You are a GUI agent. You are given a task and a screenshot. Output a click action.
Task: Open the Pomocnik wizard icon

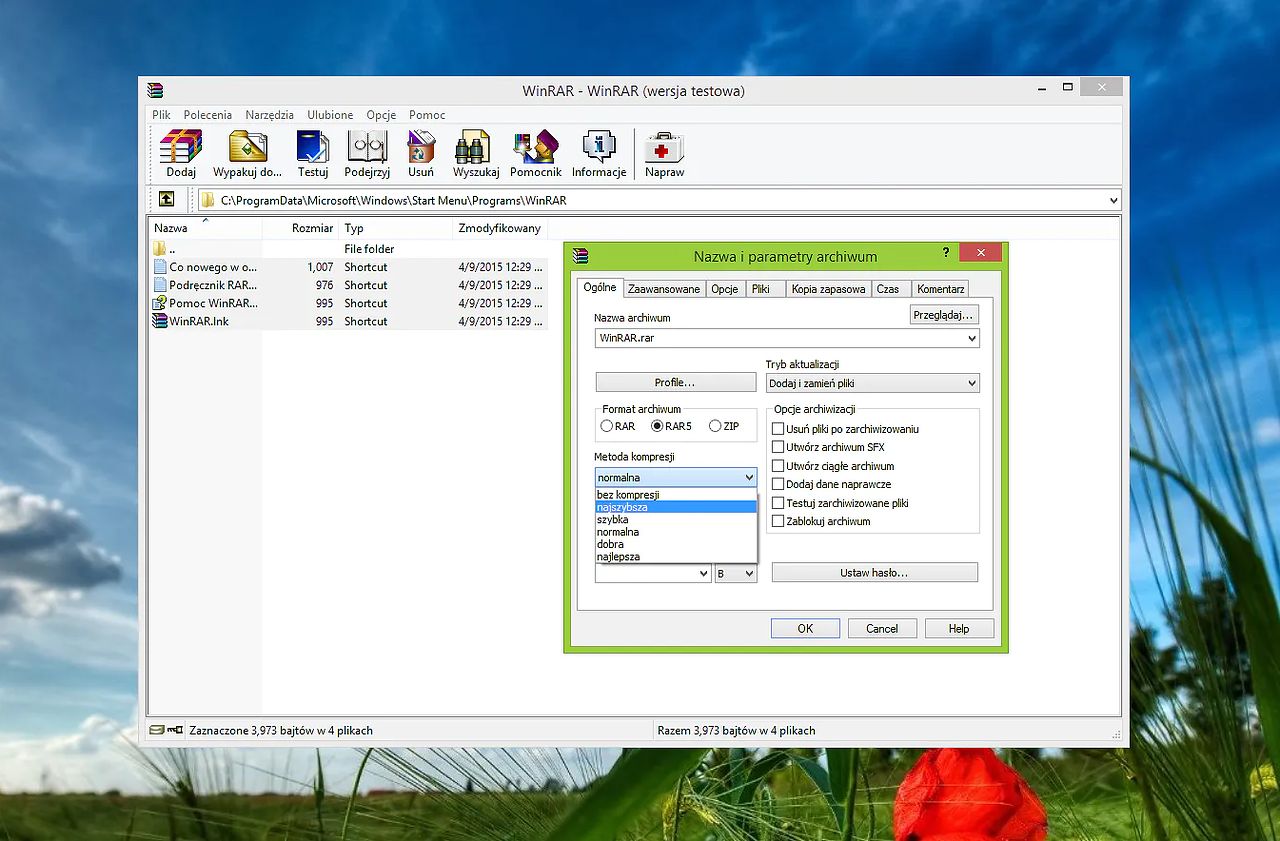535,147
